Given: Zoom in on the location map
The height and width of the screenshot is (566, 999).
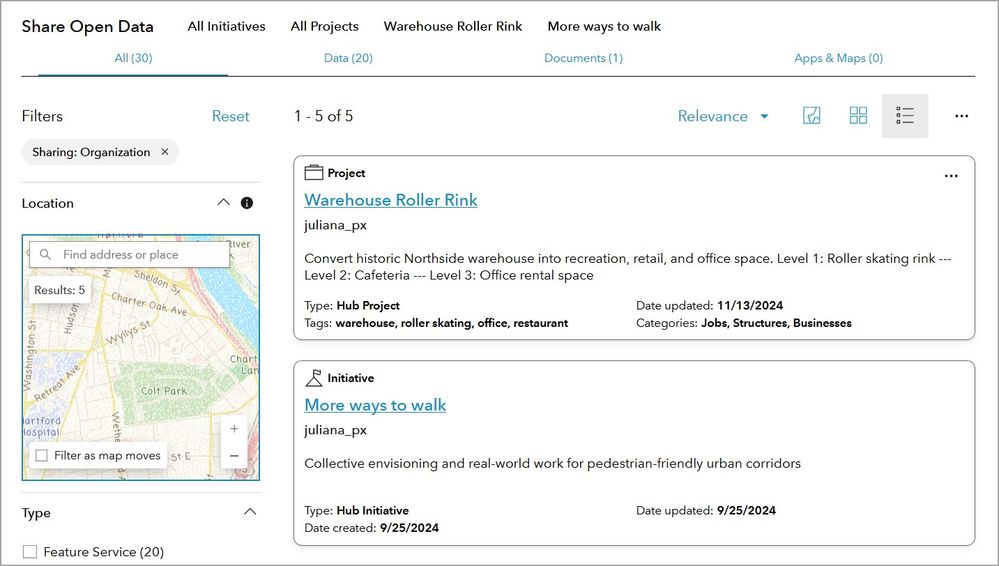Looking at the screenshot, I should pos(234,429).
